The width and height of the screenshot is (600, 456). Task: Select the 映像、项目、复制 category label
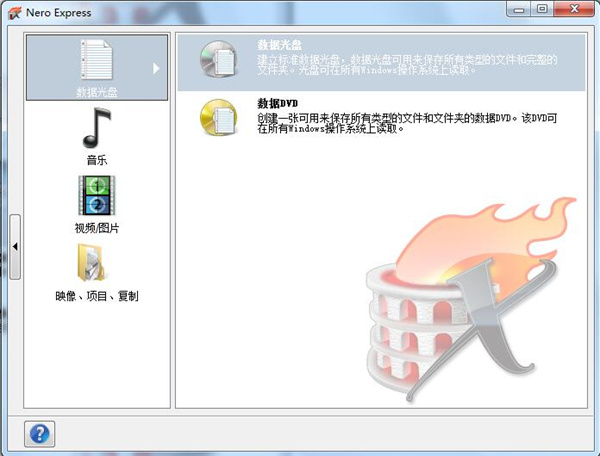pos(97,296)
